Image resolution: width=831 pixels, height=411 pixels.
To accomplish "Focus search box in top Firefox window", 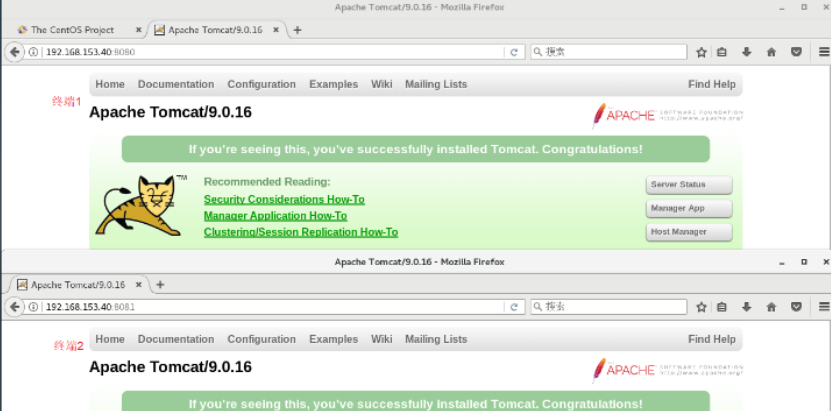I will (608, 52).
